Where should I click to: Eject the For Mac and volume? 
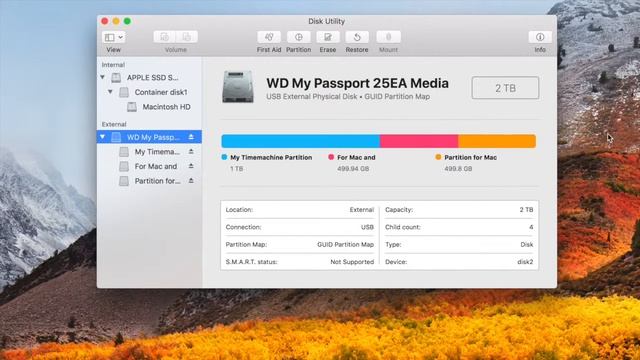191,166
